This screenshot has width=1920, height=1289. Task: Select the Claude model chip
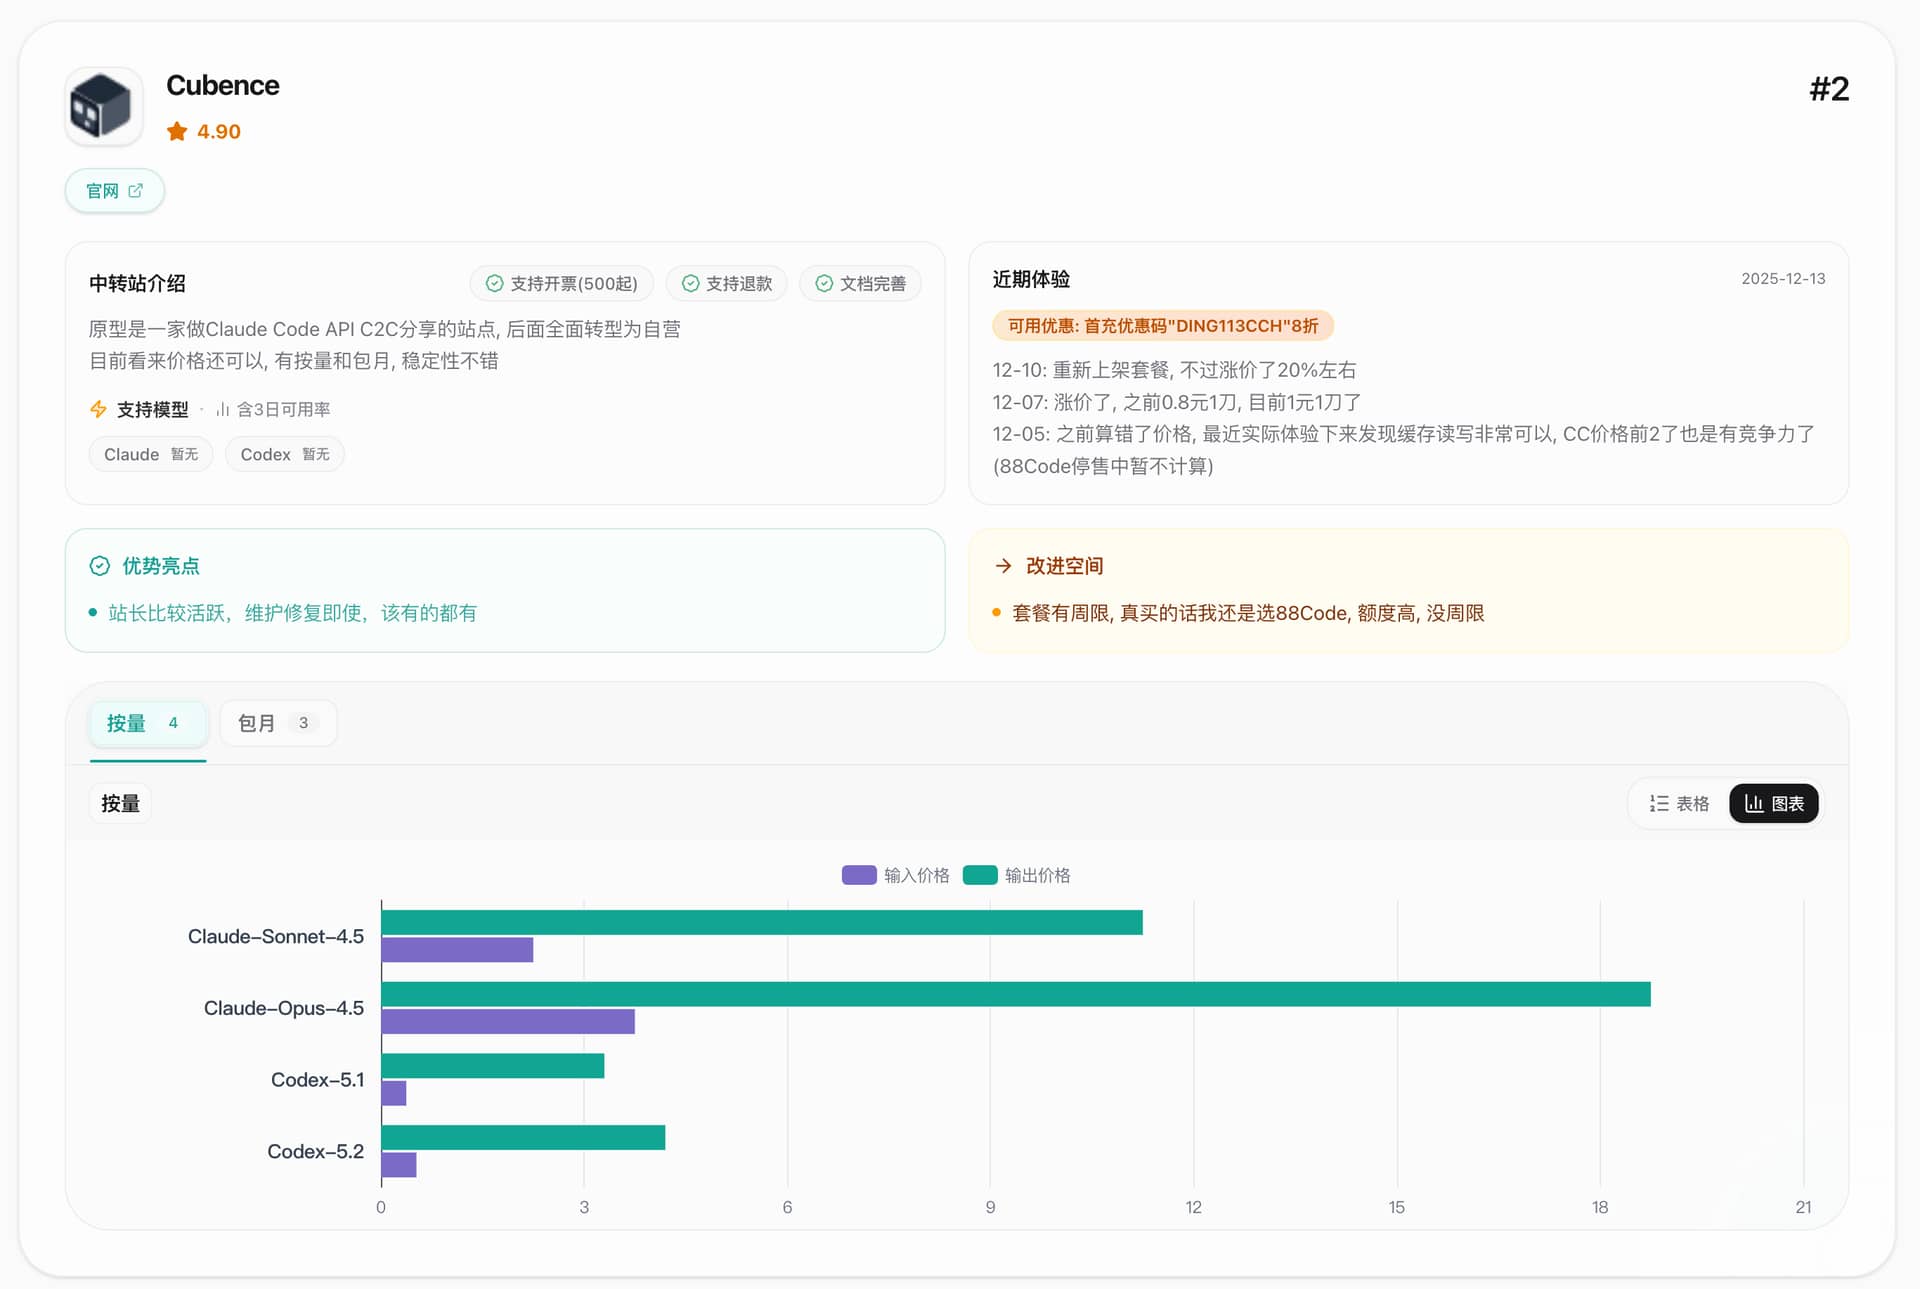(x=151, y=455)
